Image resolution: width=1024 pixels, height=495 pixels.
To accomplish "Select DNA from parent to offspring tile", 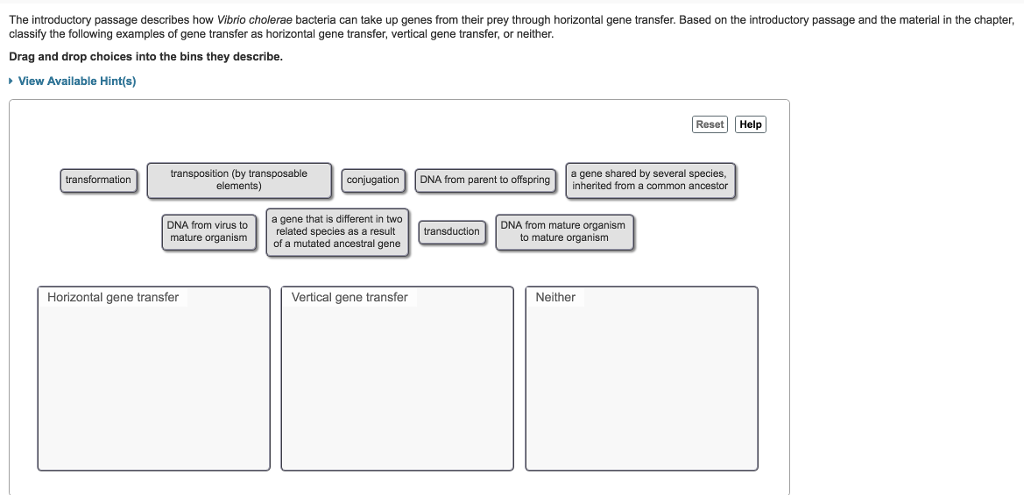I will point(485,180).
